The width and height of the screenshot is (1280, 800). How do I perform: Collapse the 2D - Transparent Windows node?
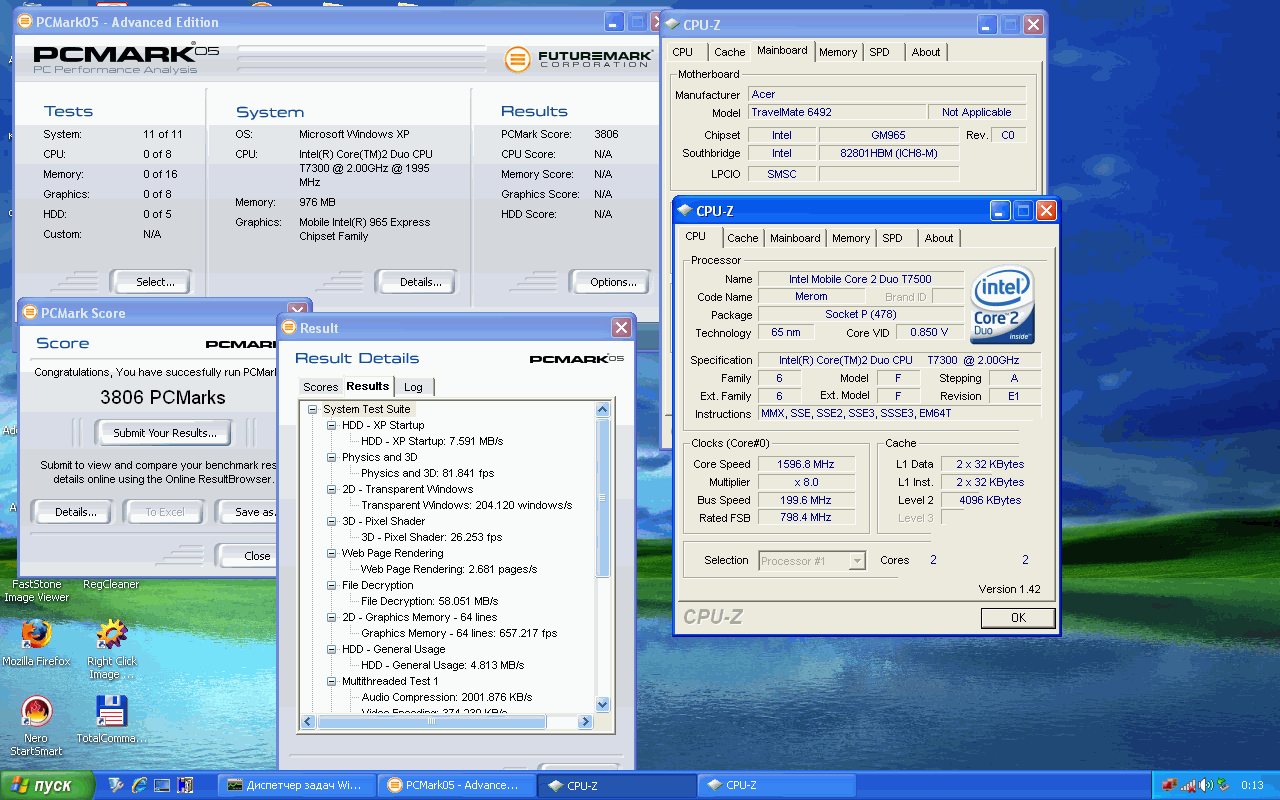(x=332, y=489)
